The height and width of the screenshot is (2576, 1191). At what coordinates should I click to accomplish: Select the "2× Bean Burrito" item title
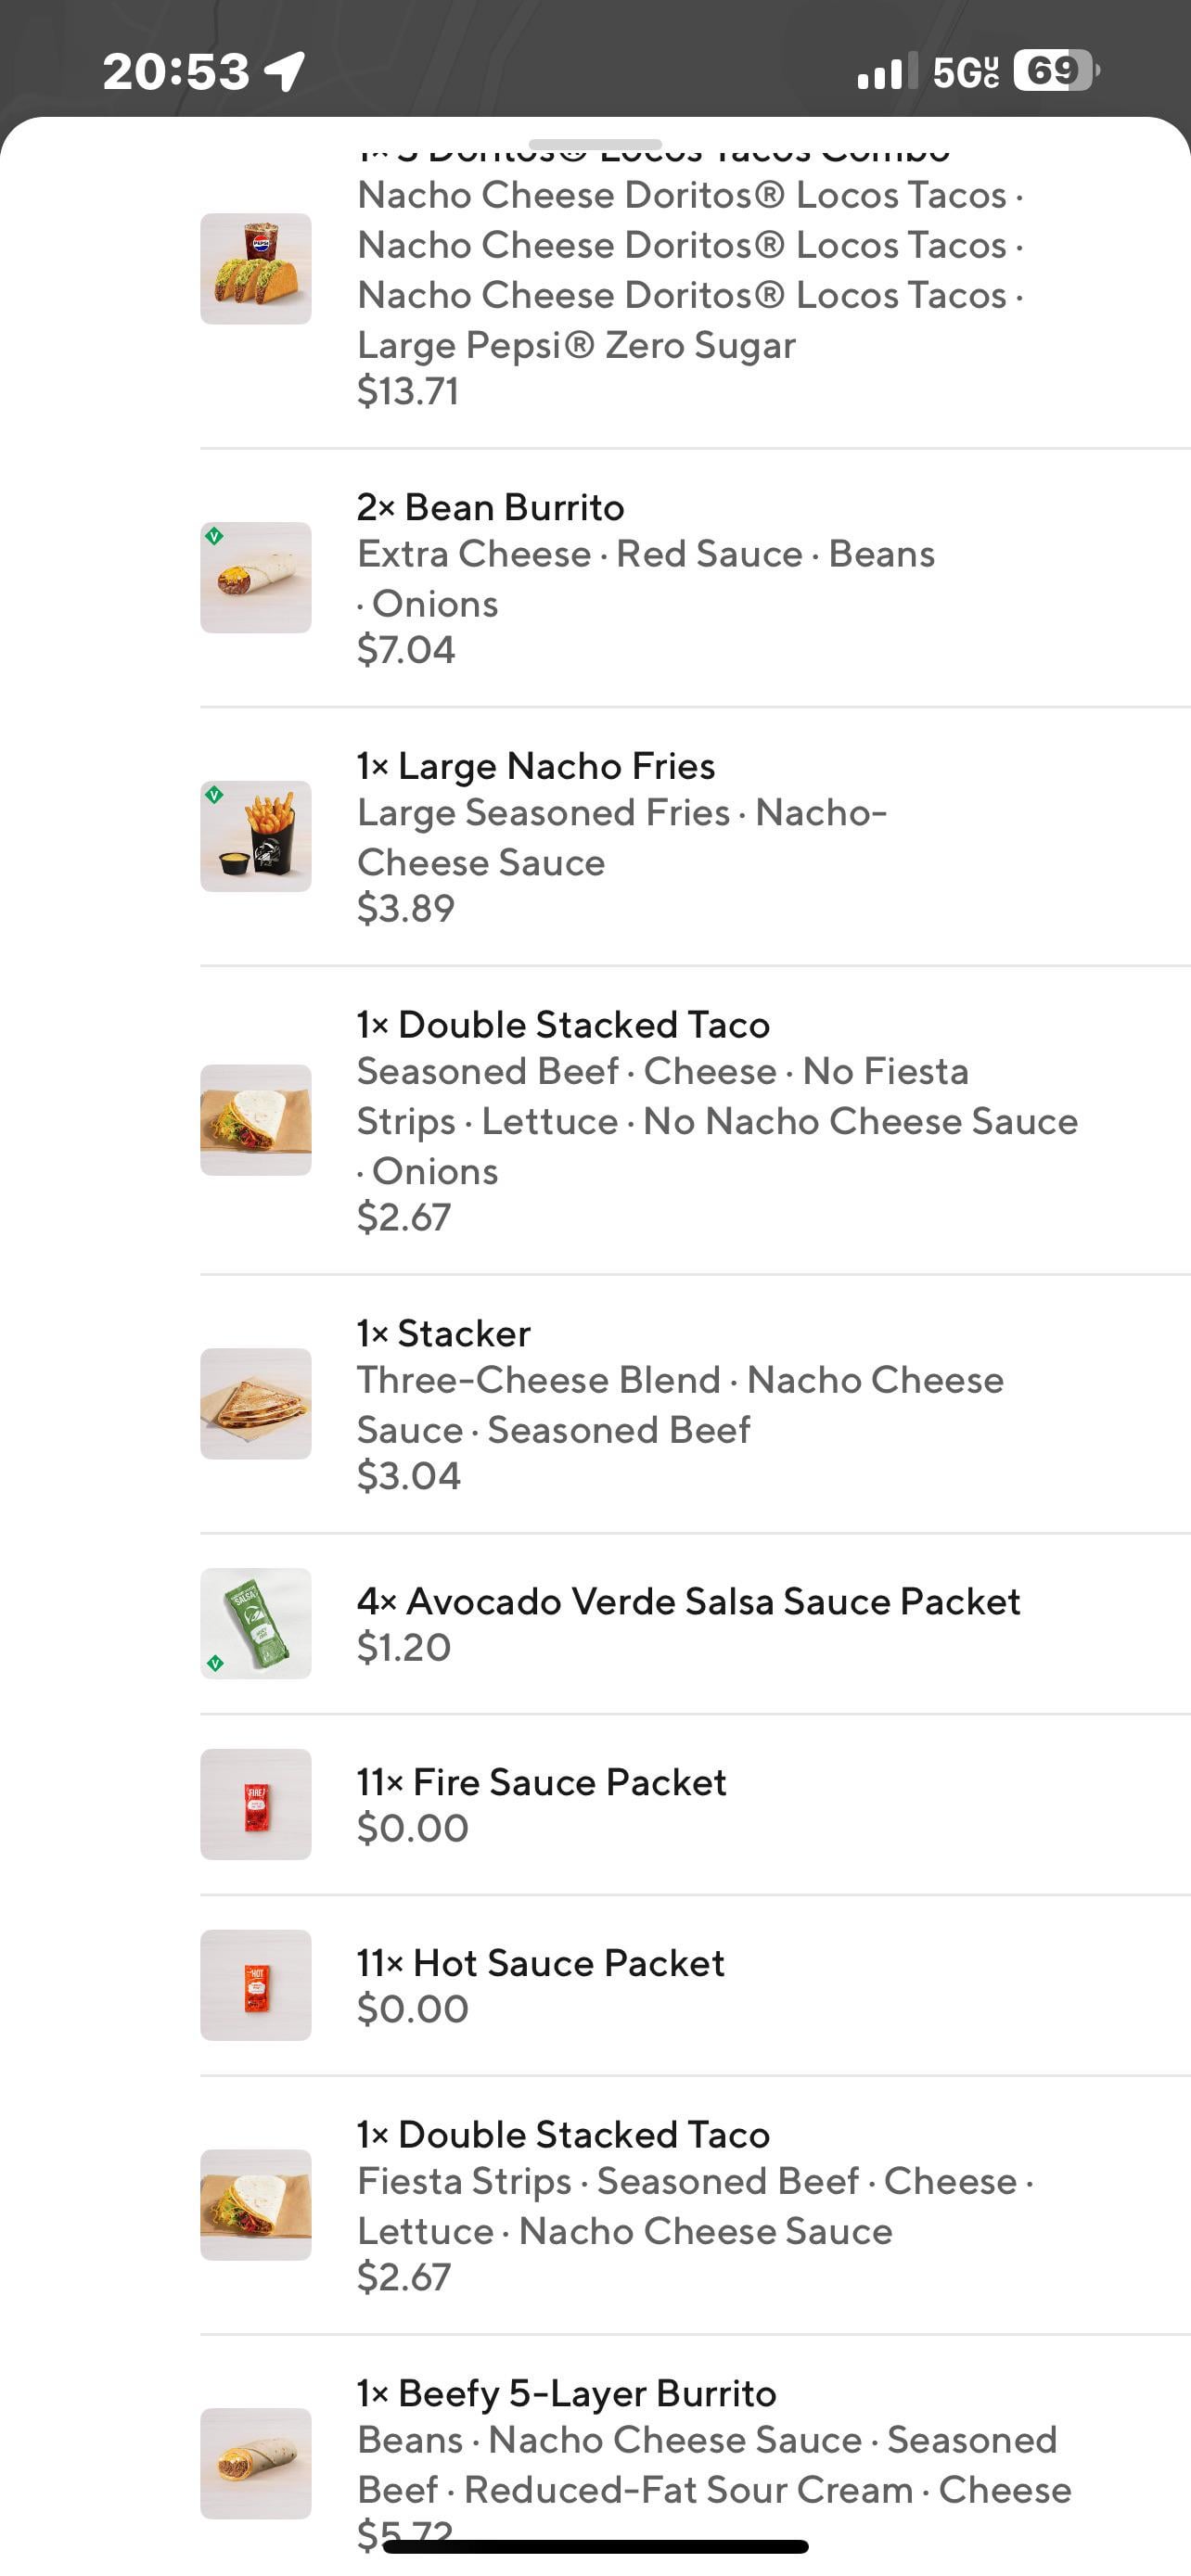[x=490, y=507]
